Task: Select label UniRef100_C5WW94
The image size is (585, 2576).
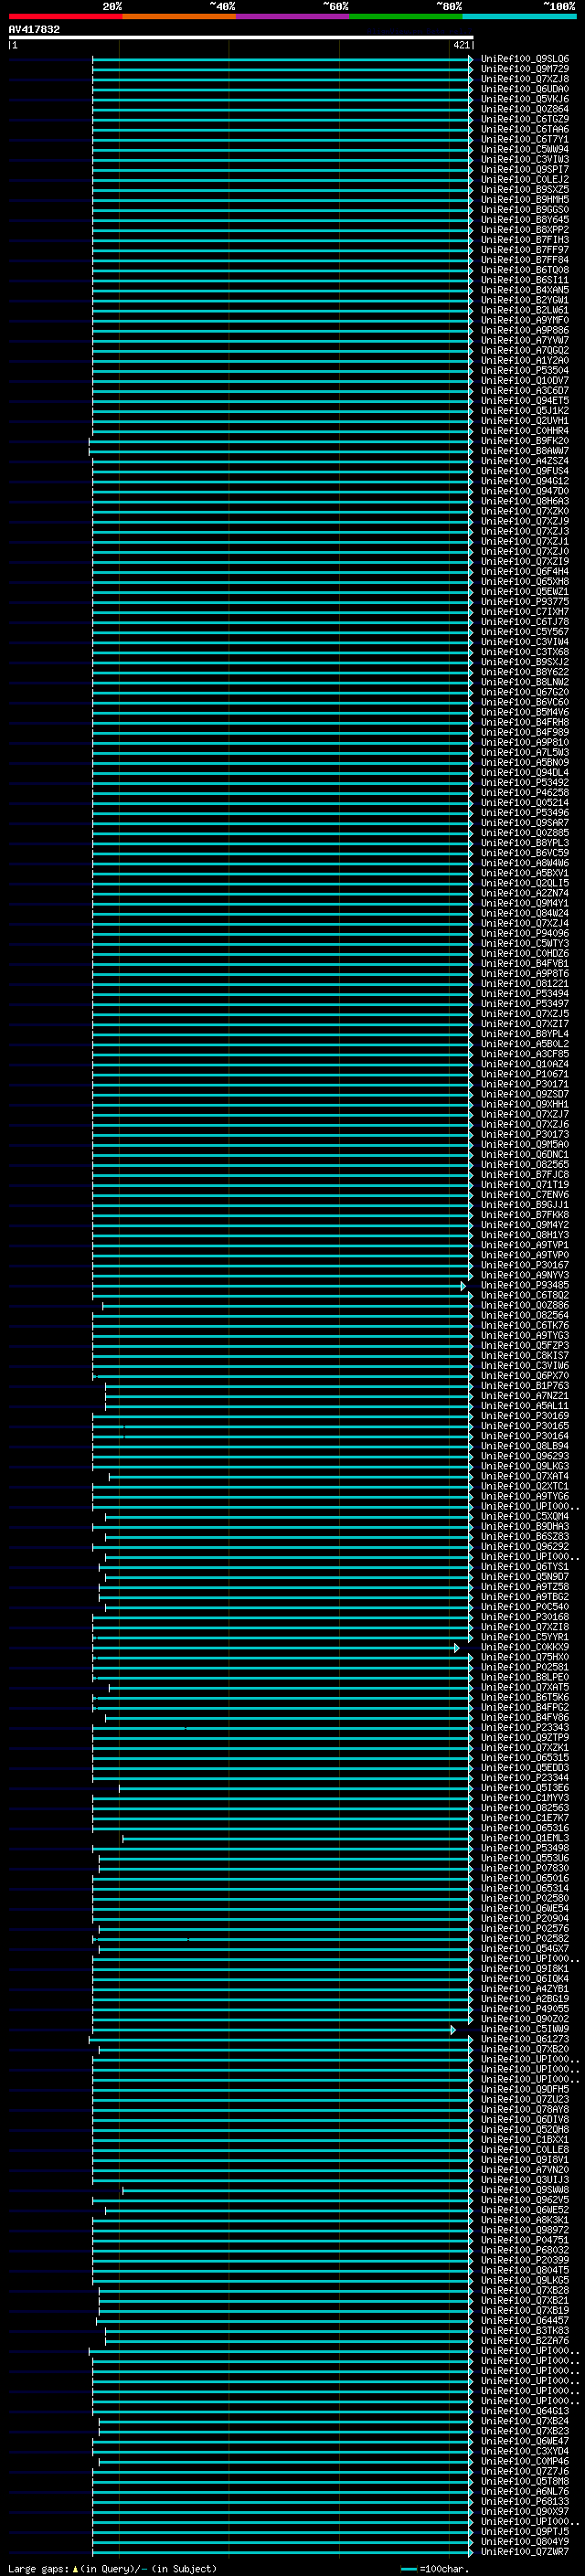Action: pos(524,149)
